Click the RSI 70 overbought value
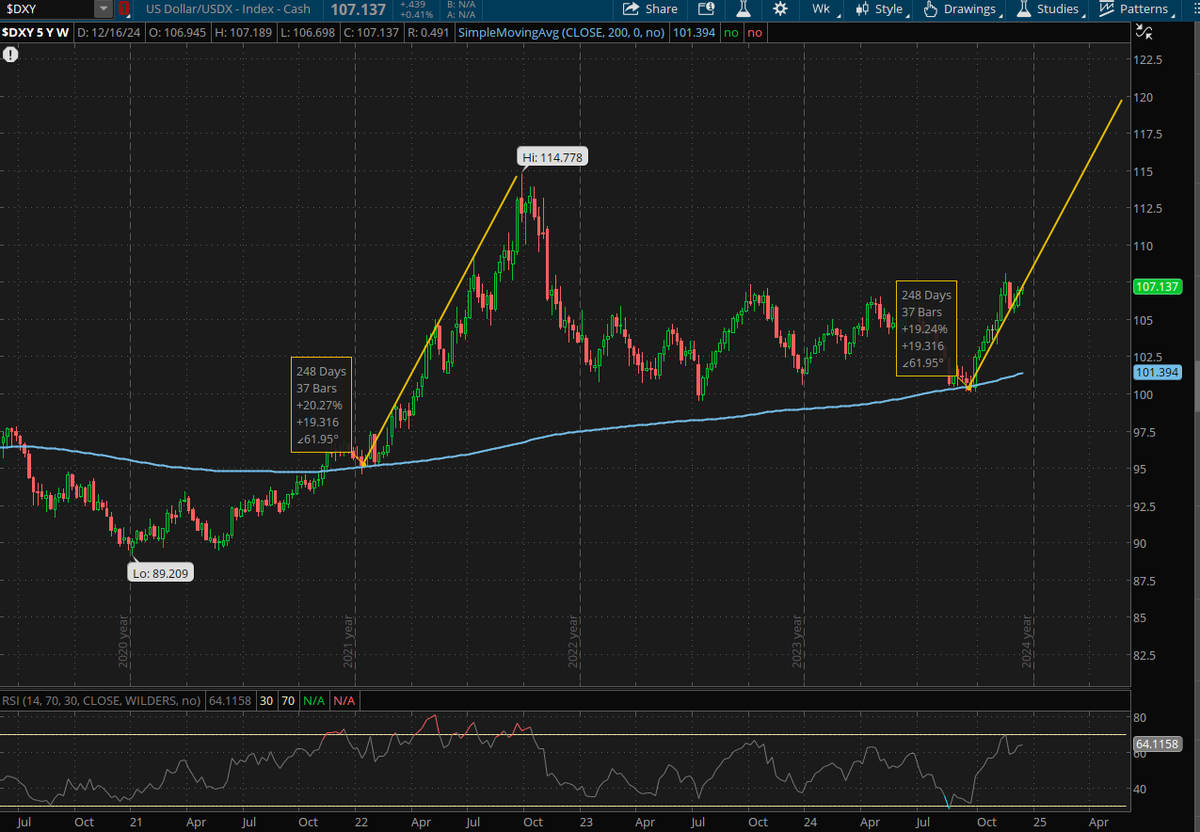Viewport: 1200px width, 832px height. pos(287,701)
